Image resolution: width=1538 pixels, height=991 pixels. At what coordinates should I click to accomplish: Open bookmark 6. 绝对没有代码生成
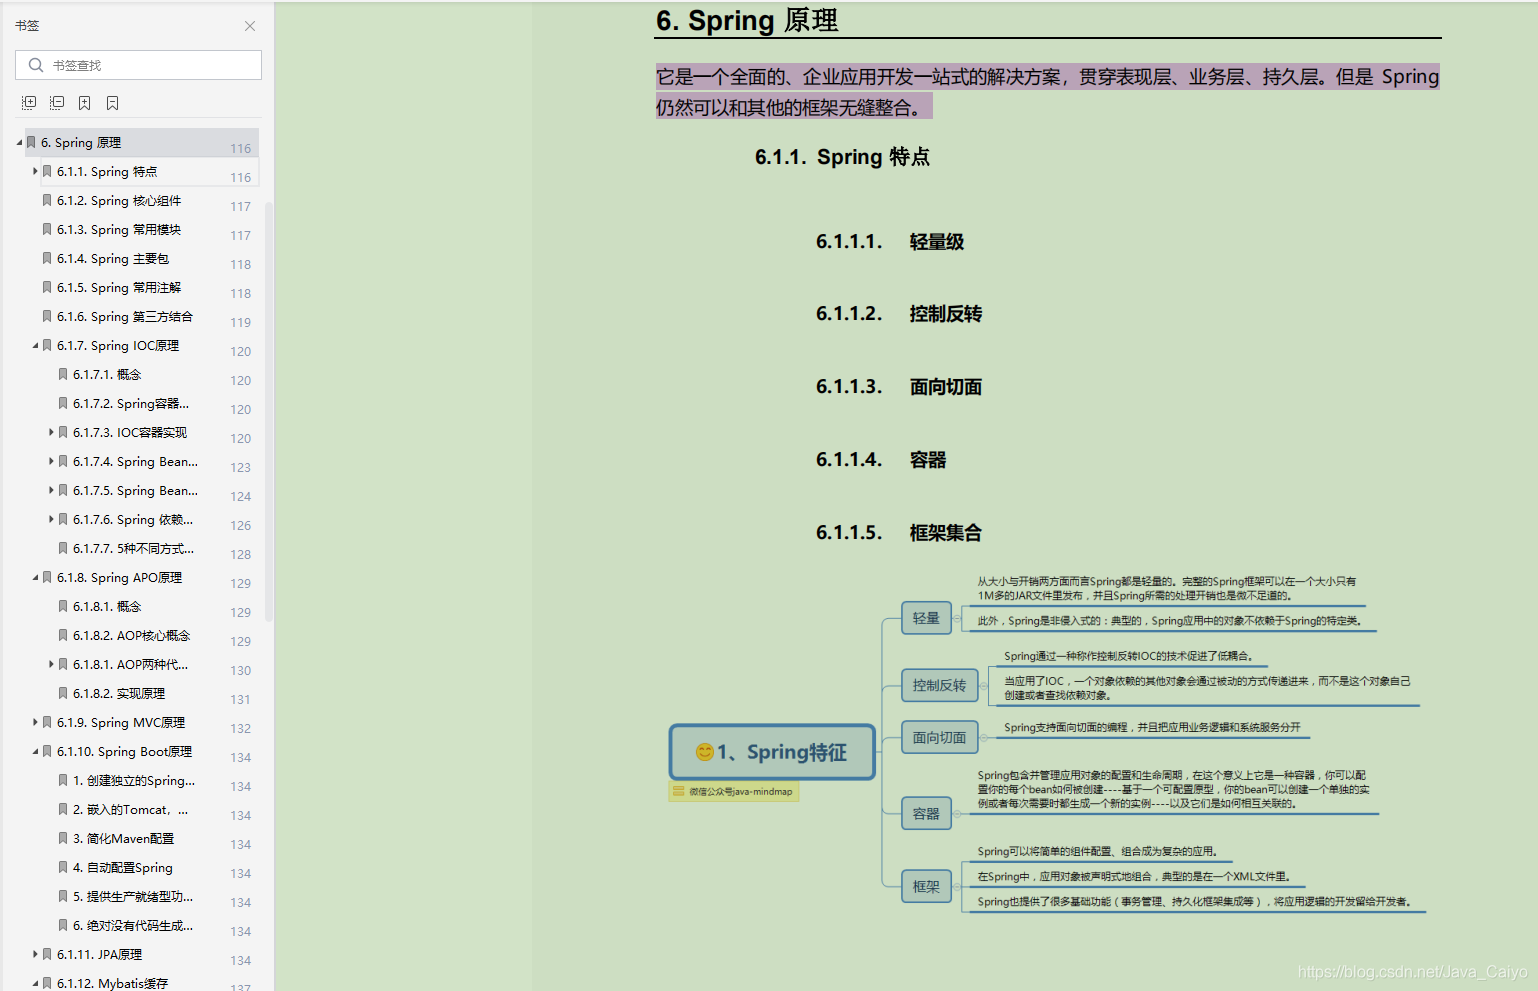(x=133, y=926)
